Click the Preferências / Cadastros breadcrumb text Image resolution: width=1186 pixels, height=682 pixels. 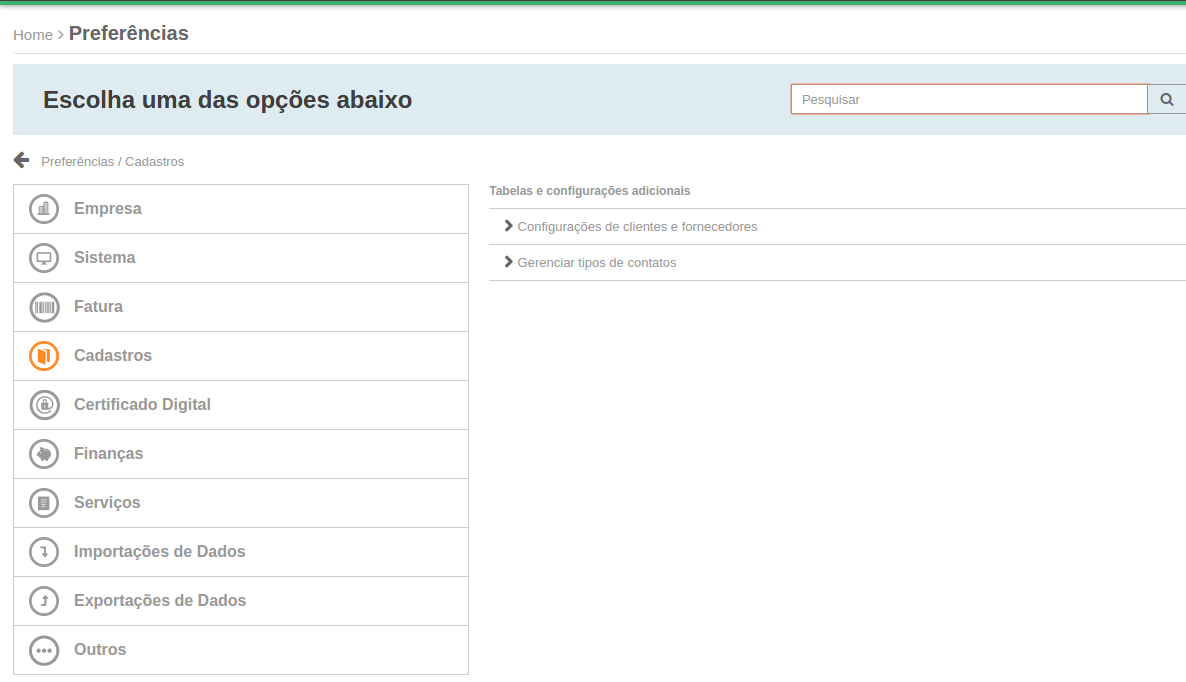pyautogui.click(x=113, y=162)
